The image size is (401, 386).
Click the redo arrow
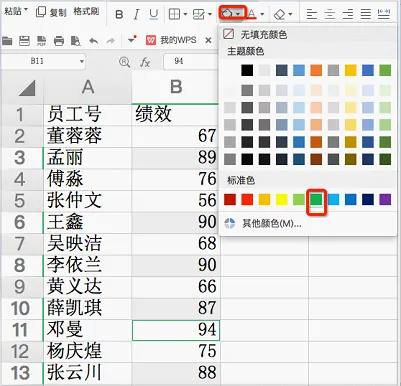(x=110, y=41)
